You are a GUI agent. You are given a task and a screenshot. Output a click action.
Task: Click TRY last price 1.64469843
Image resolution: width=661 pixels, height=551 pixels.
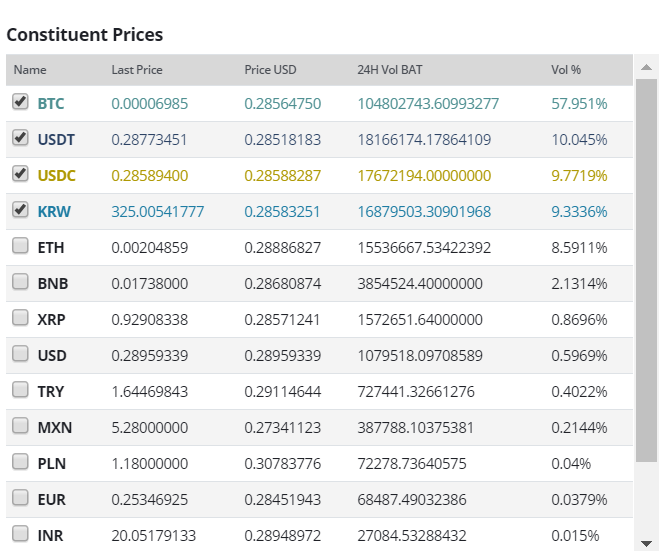[x=150, y=392]
